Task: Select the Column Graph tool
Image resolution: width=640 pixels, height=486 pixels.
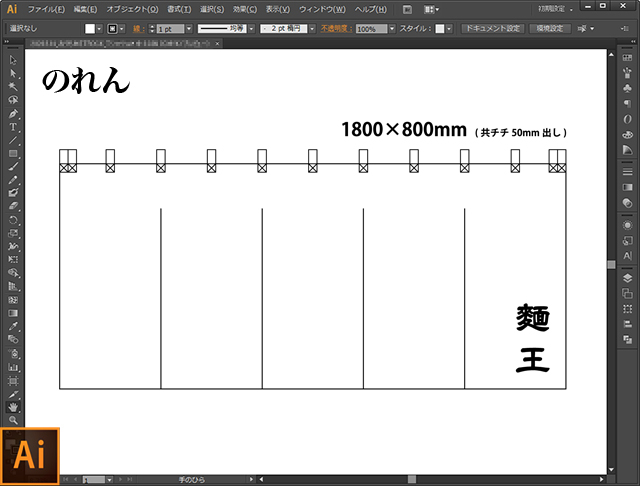Action: (x=13, y=367)
